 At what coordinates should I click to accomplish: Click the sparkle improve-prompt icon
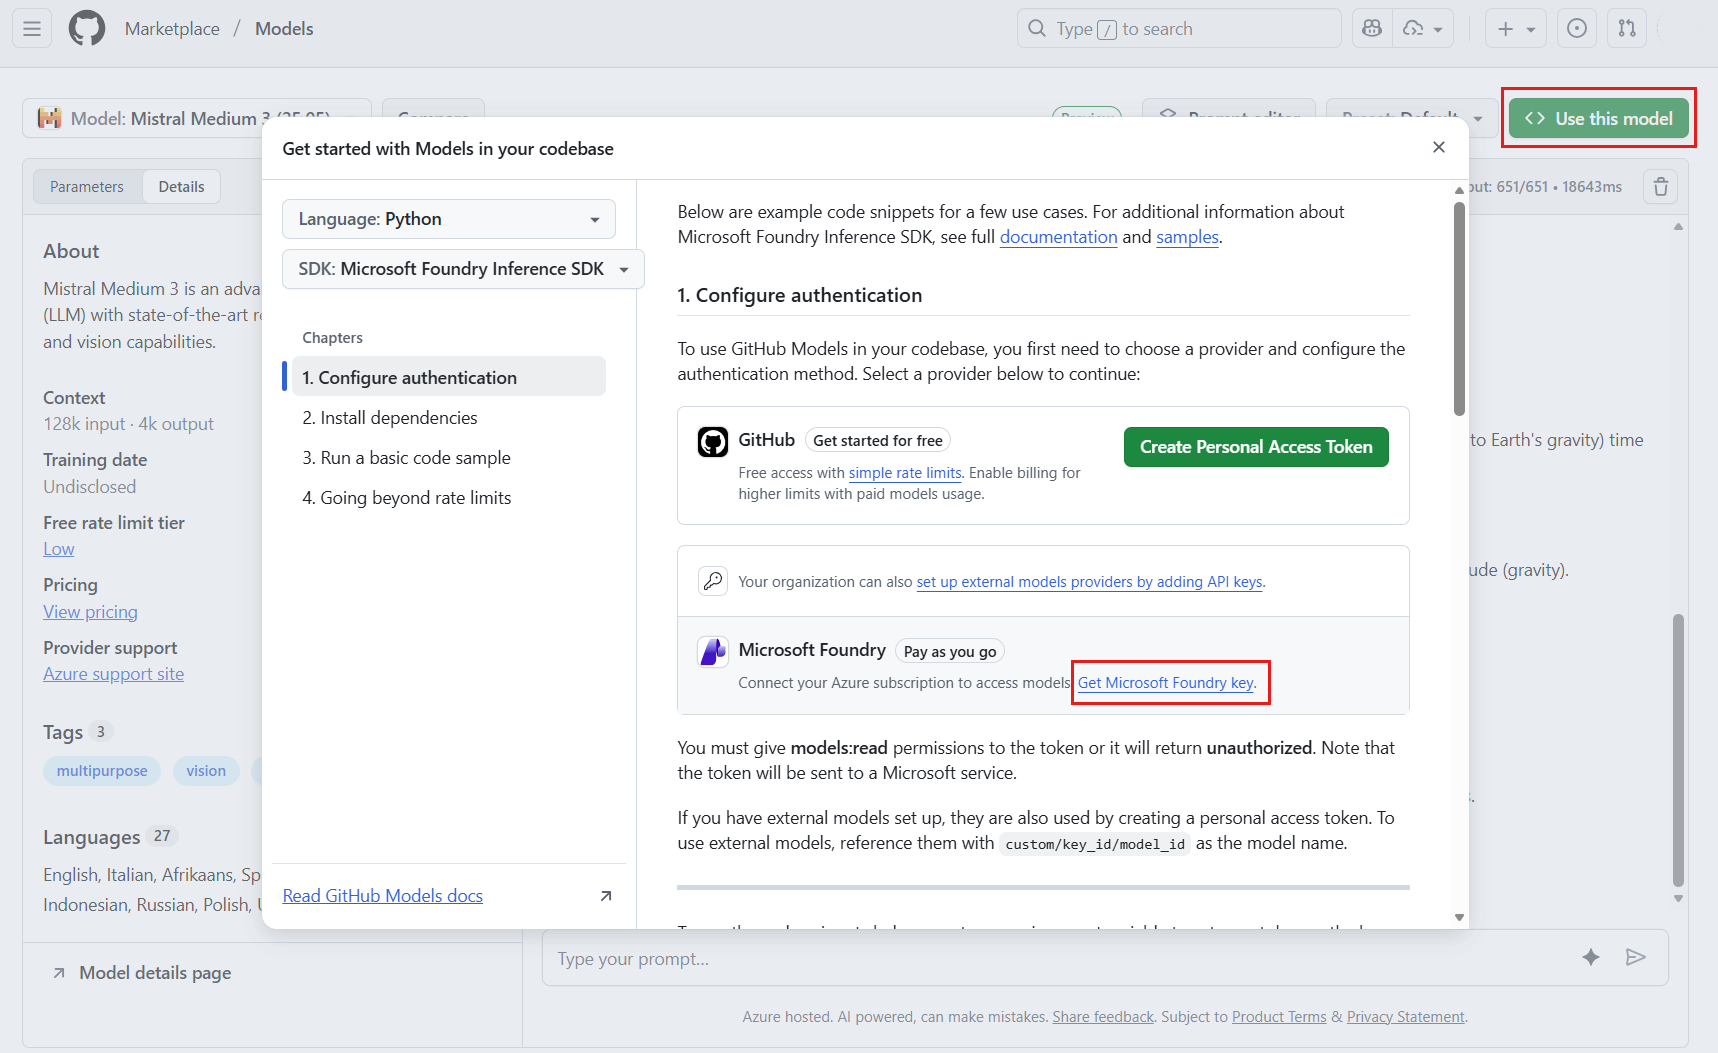[1591, 958]
